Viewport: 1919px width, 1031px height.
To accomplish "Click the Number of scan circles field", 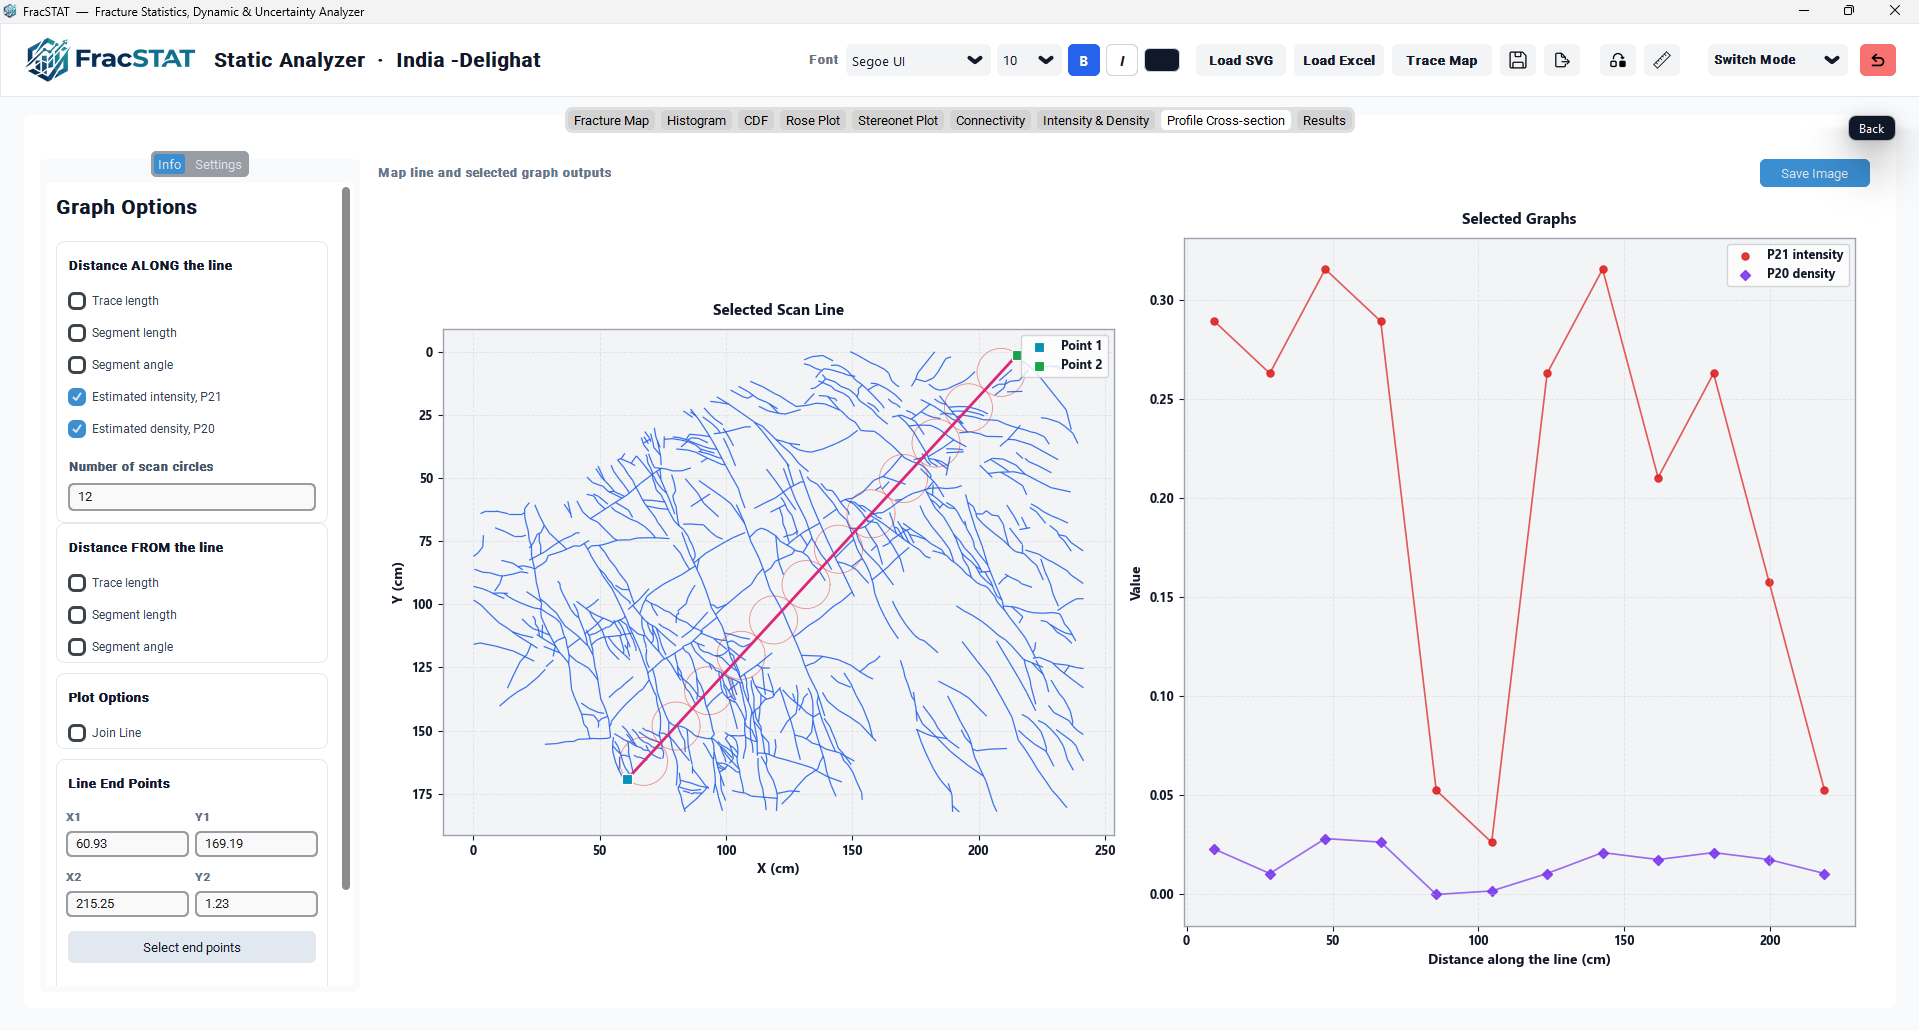I will (x=192, y=497).
